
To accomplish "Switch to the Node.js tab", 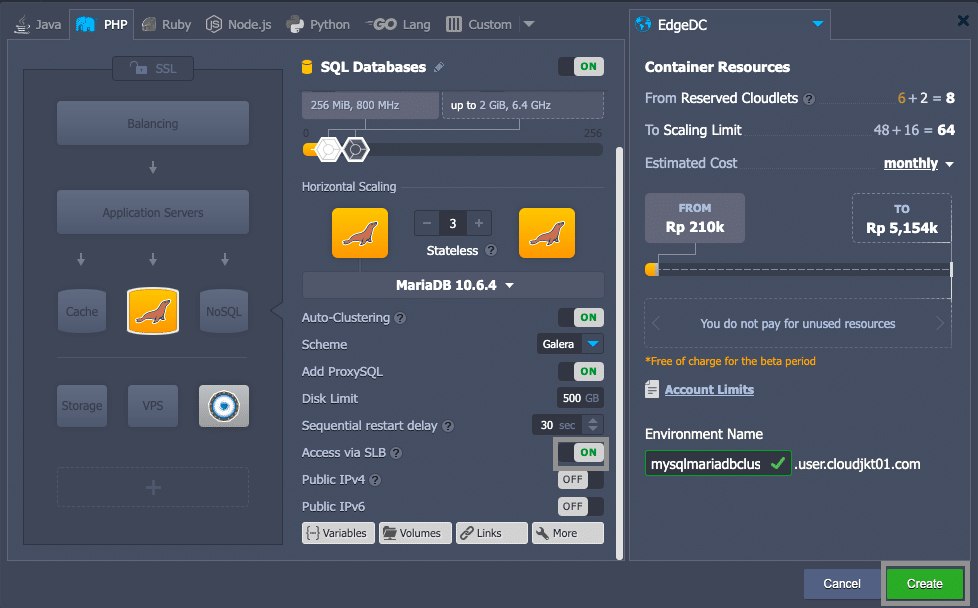I will click(x=239, y=24).
